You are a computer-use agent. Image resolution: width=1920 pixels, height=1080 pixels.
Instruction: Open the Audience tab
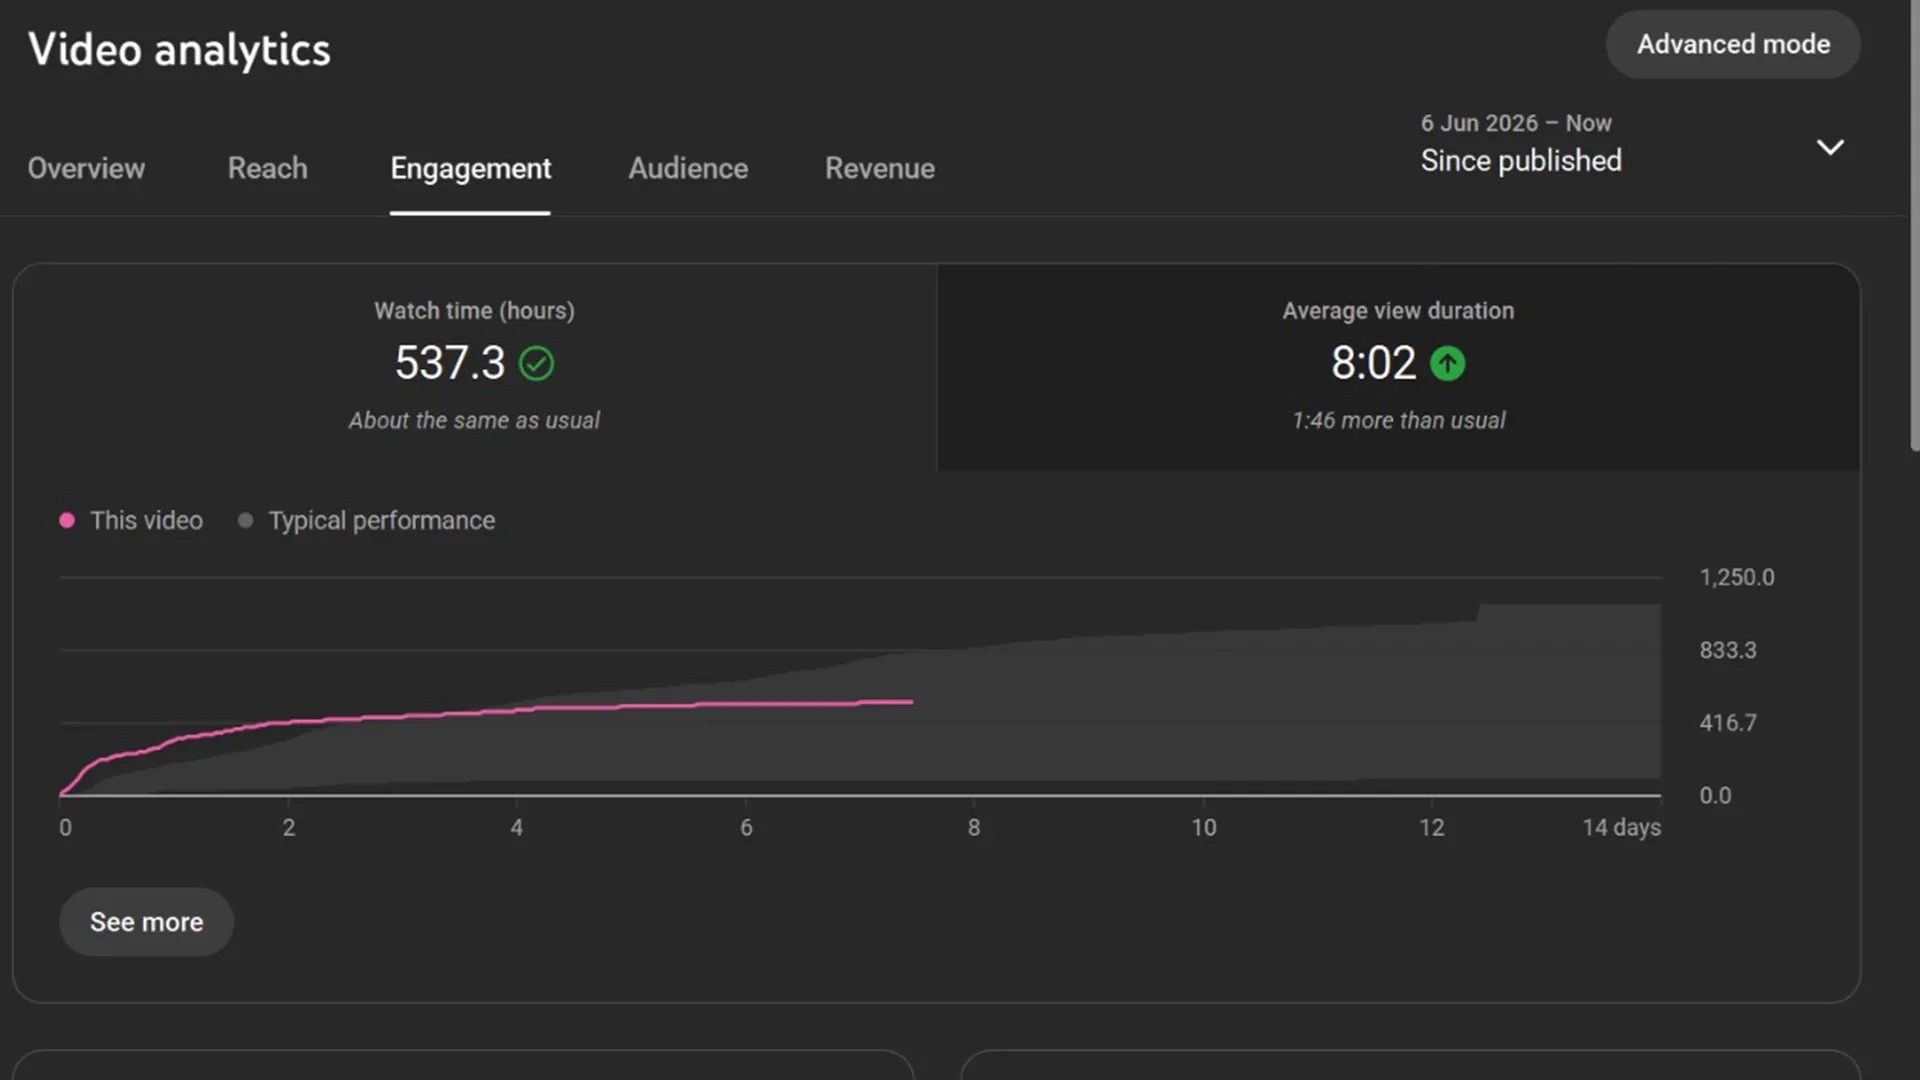(x=688, y=168)
